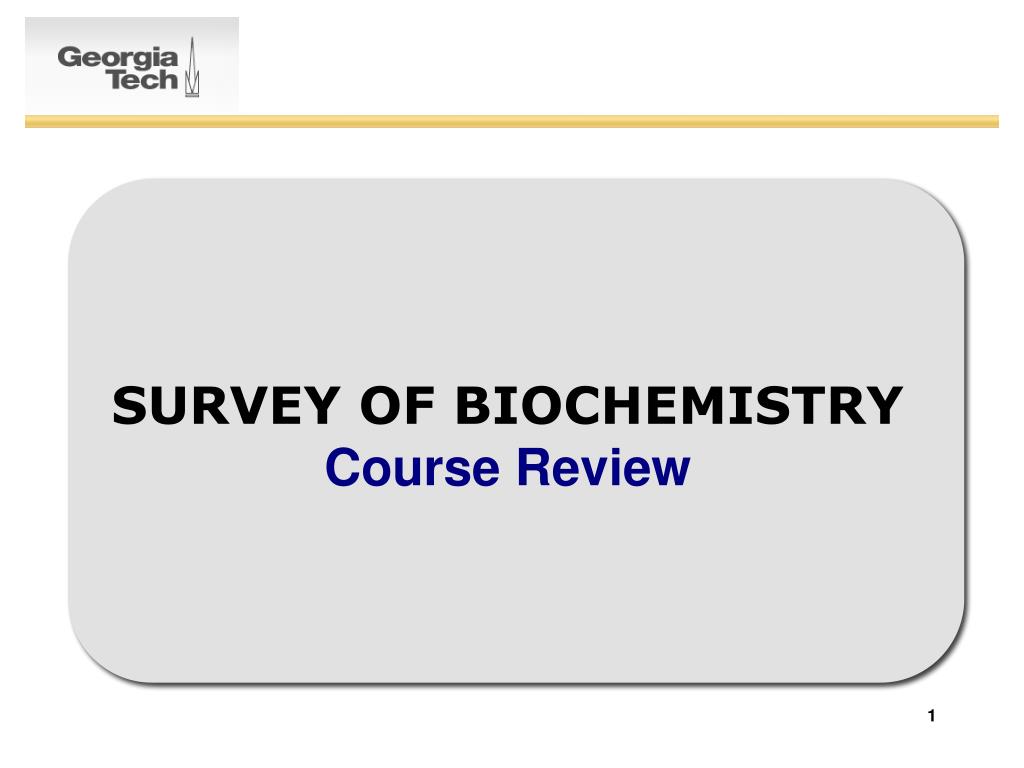Click the word Review in the subtitle
Screen dimensions: 1024x768
coord(603,468)
